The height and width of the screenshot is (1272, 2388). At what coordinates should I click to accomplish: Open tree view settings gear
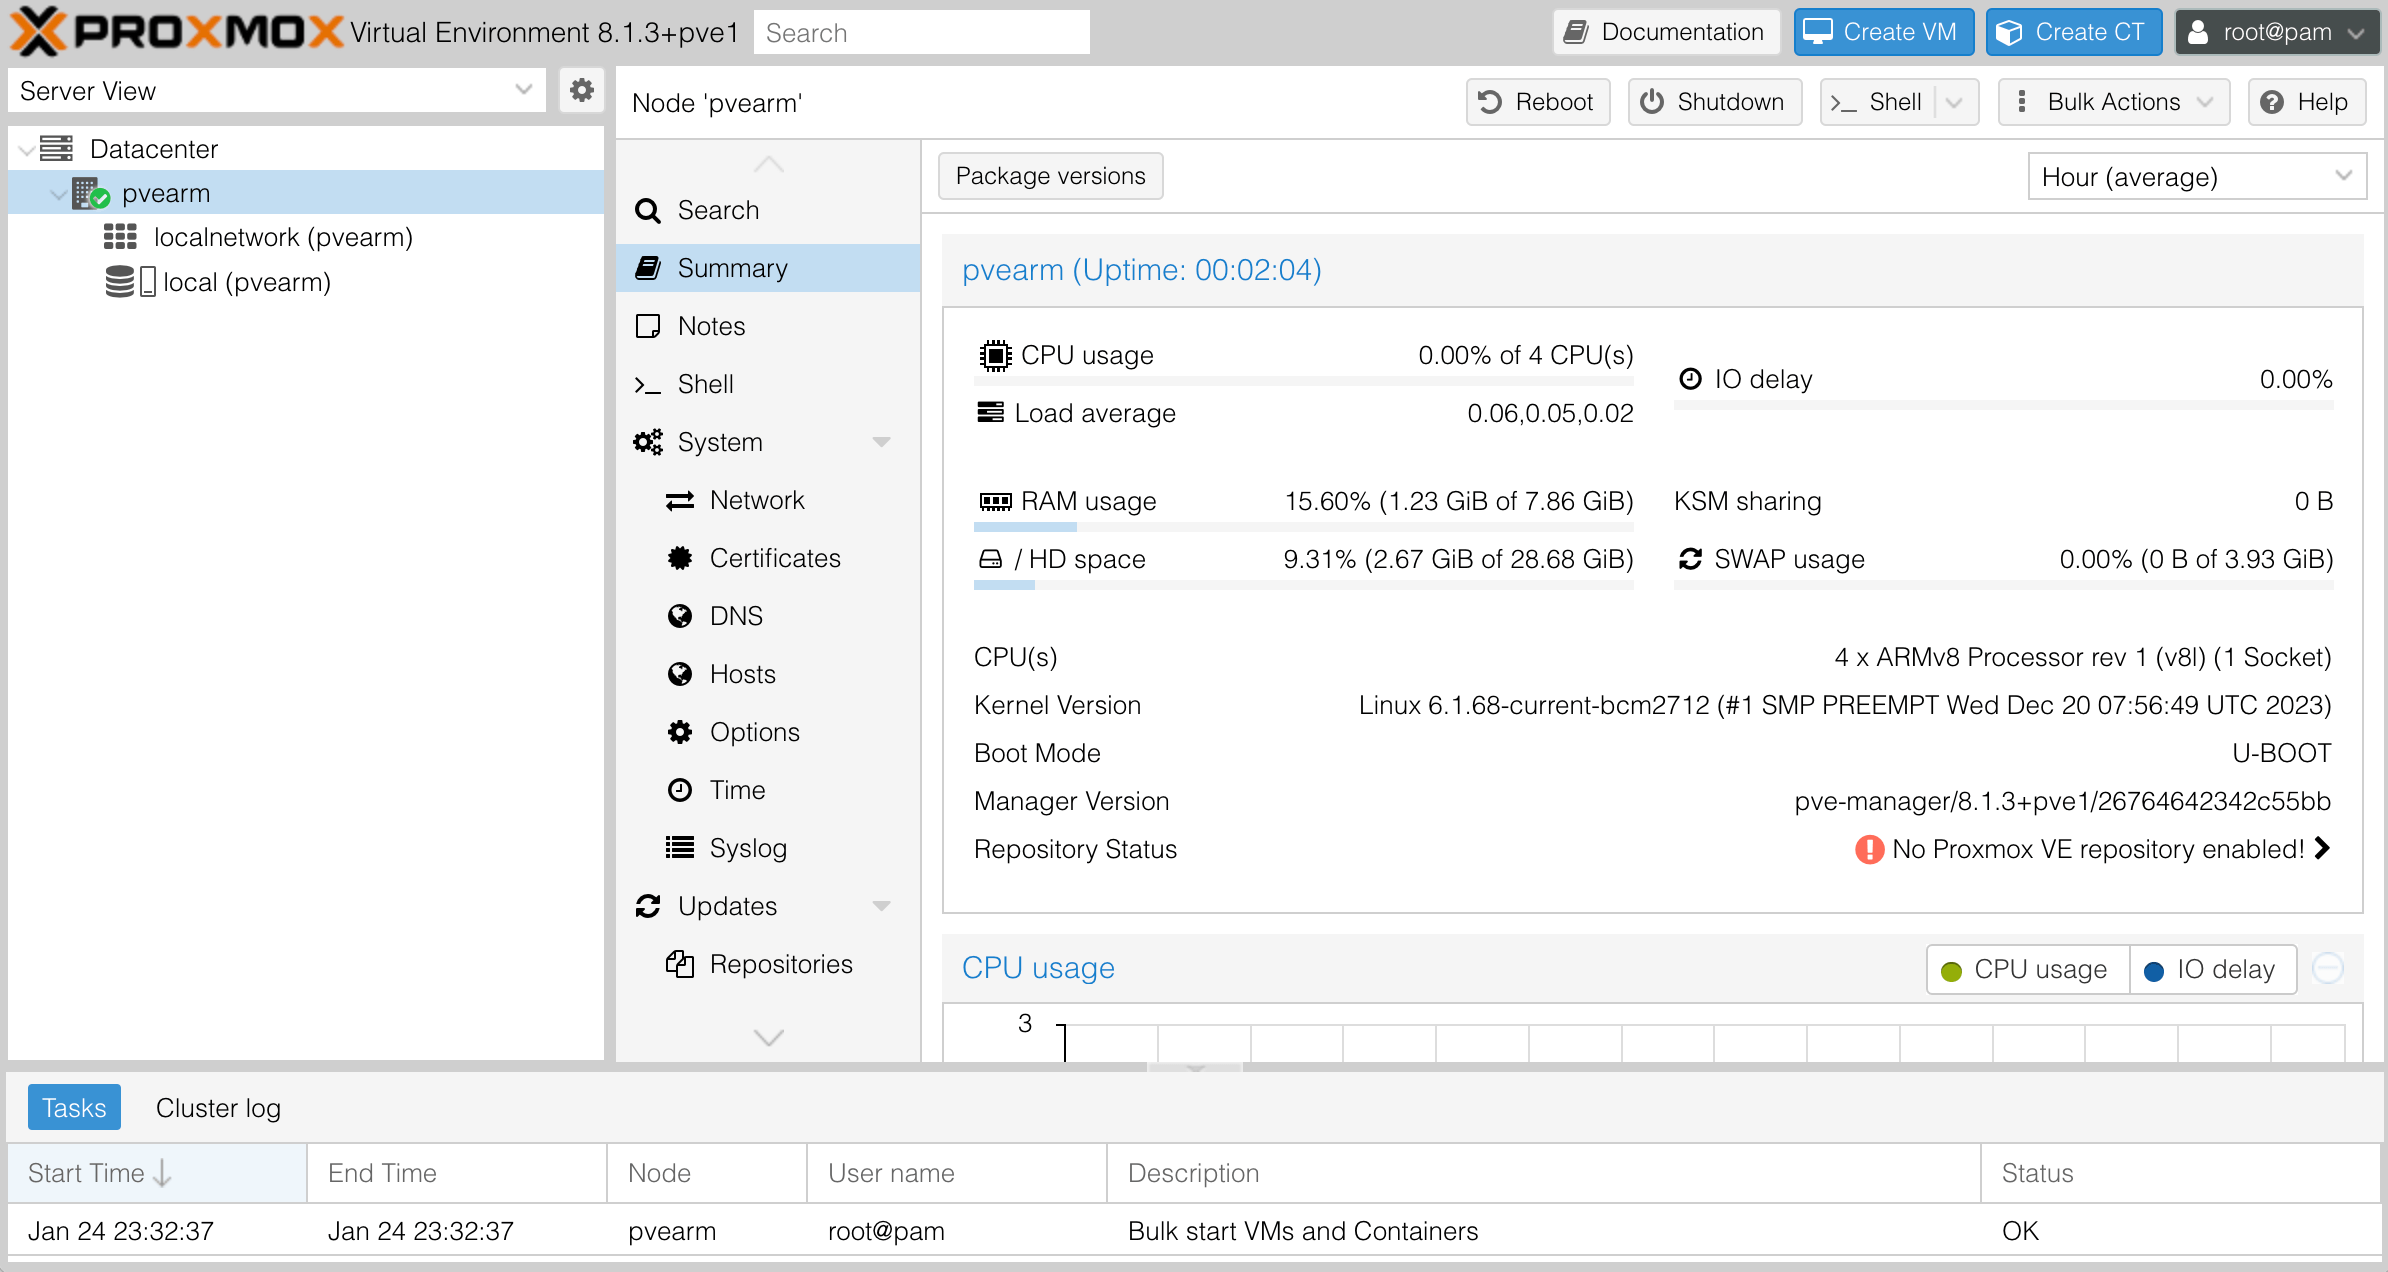(x=581, y=91)
